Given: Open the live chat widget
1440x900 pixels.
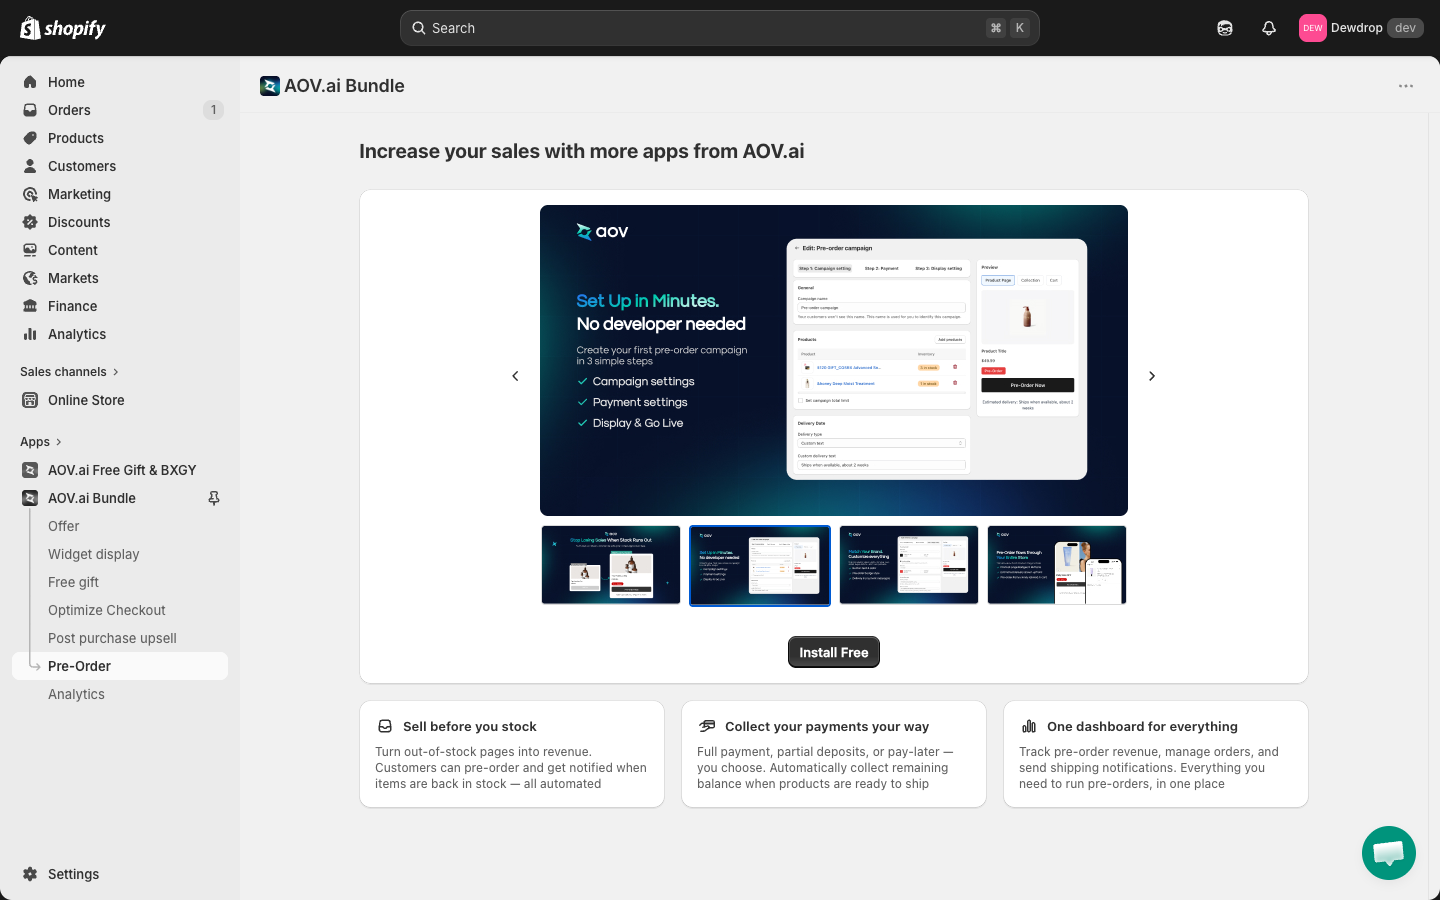Looking at the screenshot, I should tap(1389, 853).
